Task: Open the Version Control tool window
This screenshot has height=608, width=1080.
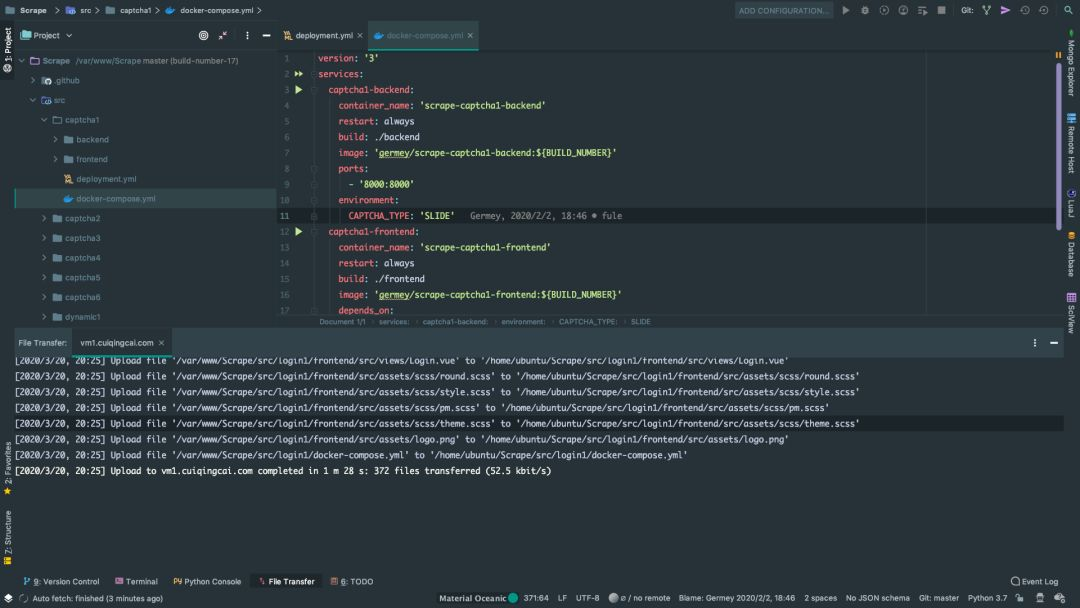Action: 61,581
